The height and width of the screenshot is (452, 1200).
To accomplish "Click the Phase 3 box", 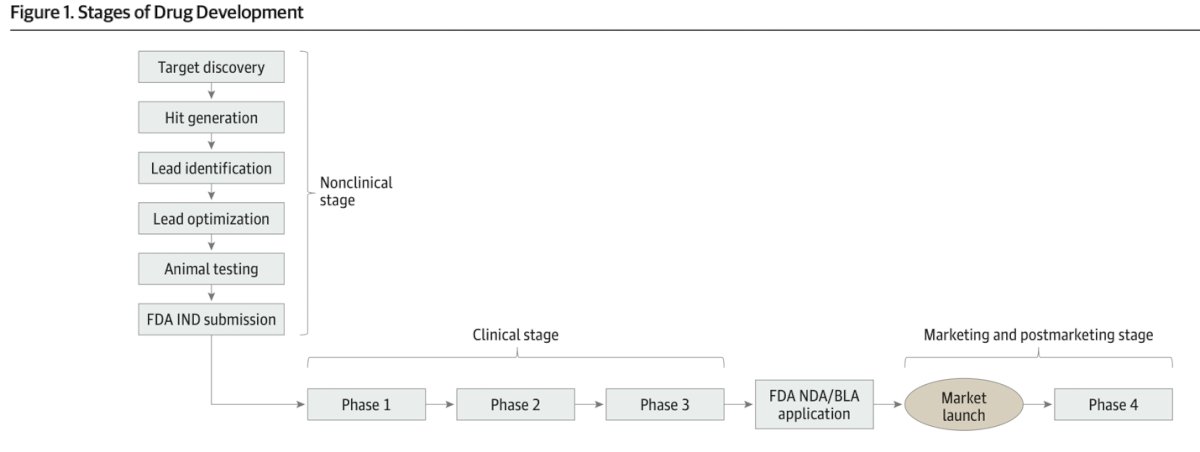I will (x=665, y=405).
